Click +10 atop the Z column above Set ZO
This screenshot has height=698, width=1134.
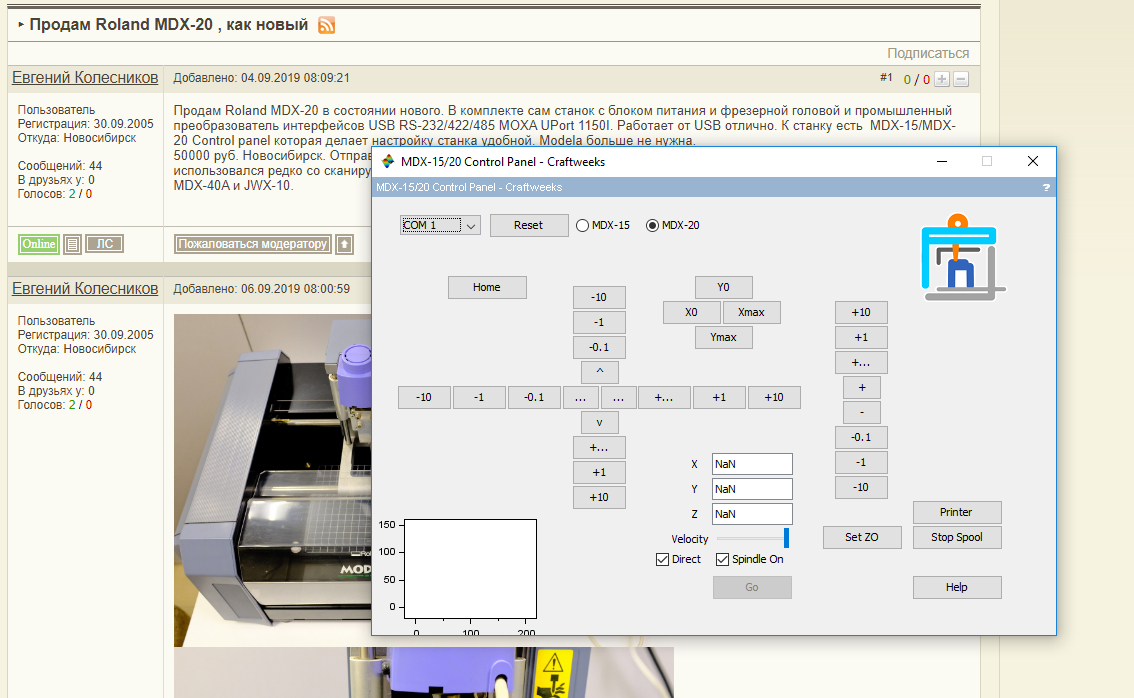[x=861, y=312]
